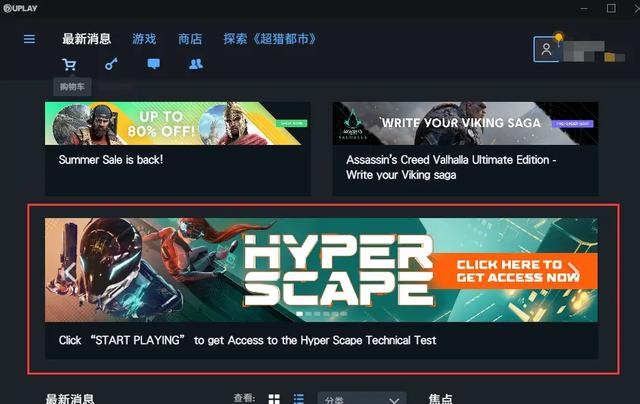Image resolution: width=640 pixels, height=404 pixels.
Task: Open the shopping cart icon
Action: click(x=69, y=64)
